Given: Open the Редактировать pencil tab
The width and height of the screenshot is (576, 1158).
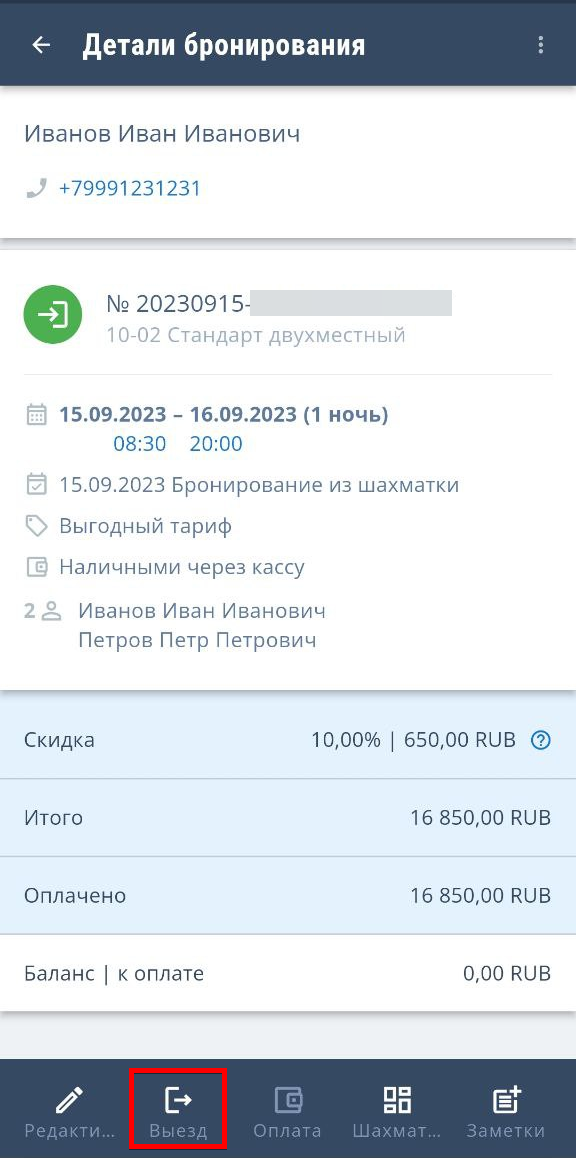Looking at the screenshot, I should click(70, 1113).
